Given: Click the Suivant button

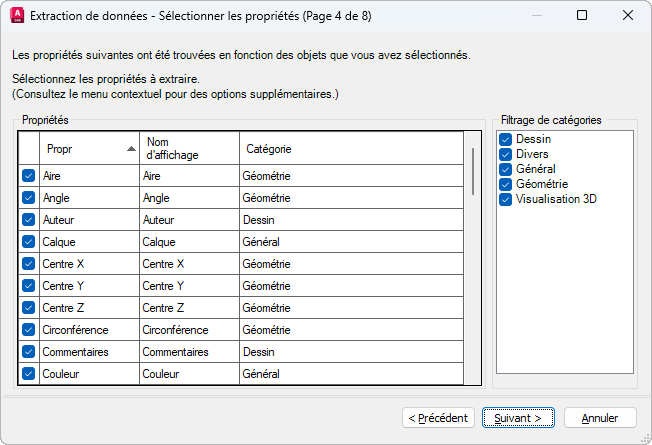Looking at the screenshot, I should tap(517, 417).
